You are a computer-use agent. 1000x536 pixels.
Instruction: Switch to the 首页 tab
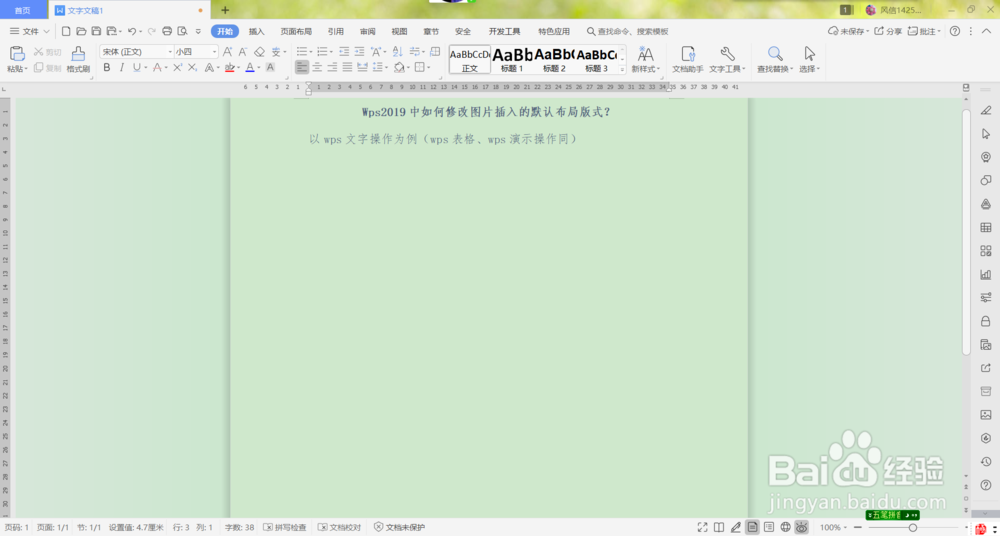[x=23, y=10]
